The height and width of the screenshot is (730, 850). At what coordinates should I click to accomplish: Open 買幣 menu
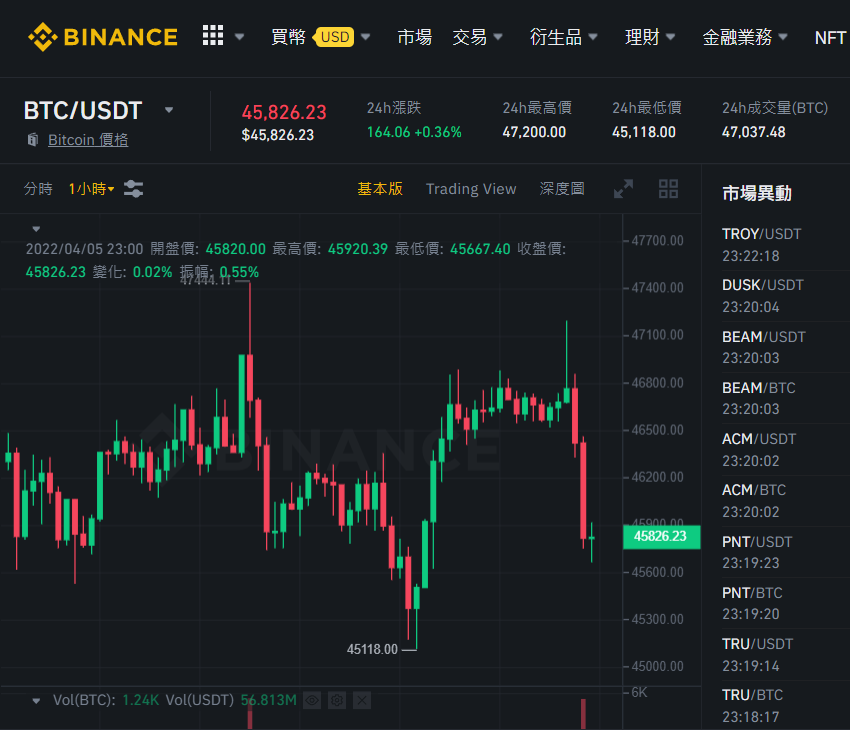[x=288, y=37]
